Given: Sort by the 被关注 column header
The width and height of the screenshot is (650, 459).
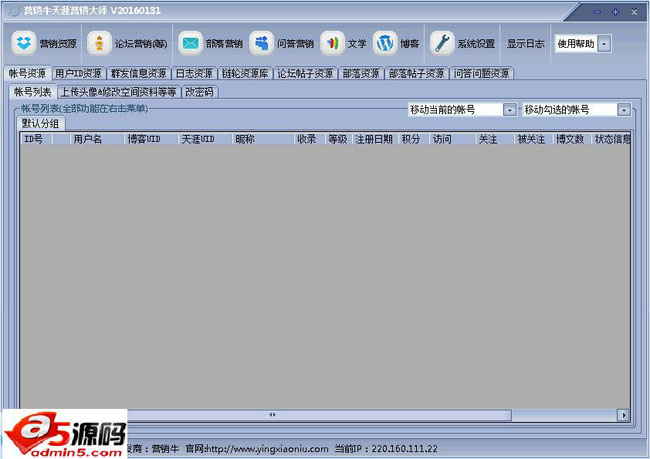Looking at the screenshot, I should pos(534,139).
